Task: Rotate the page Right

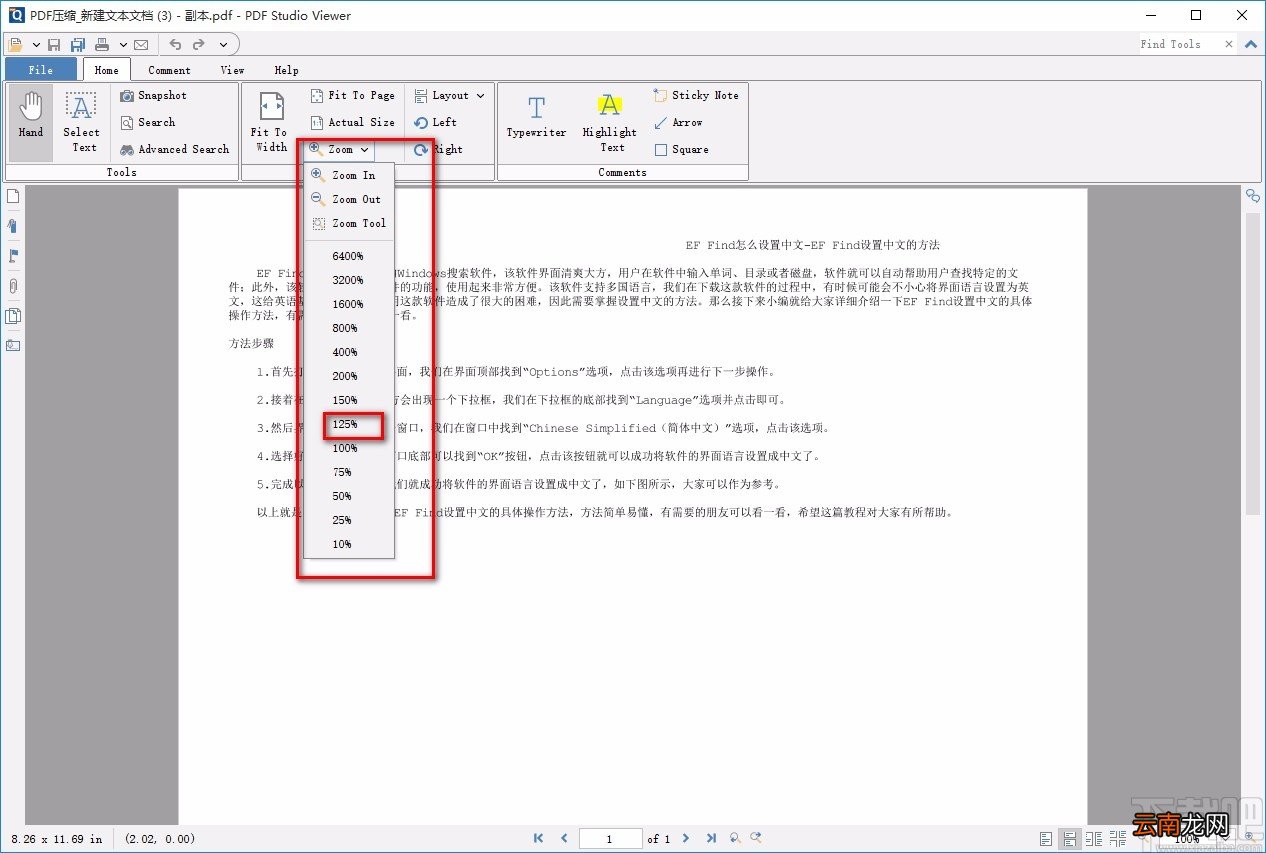Action: tap(439, 149)
